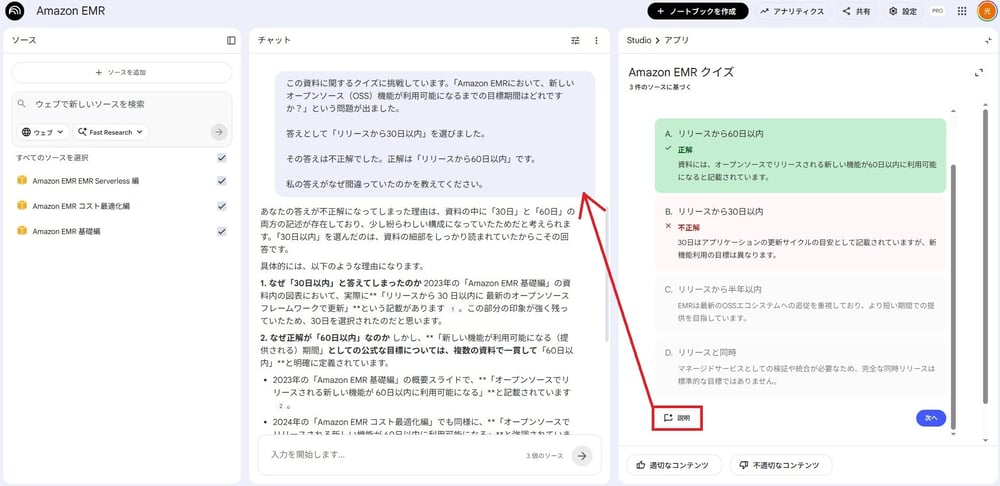Uncheck Amazon EMR 基礎編 source checkbox
Screen dimensions: 1000x486
[222, 231]
